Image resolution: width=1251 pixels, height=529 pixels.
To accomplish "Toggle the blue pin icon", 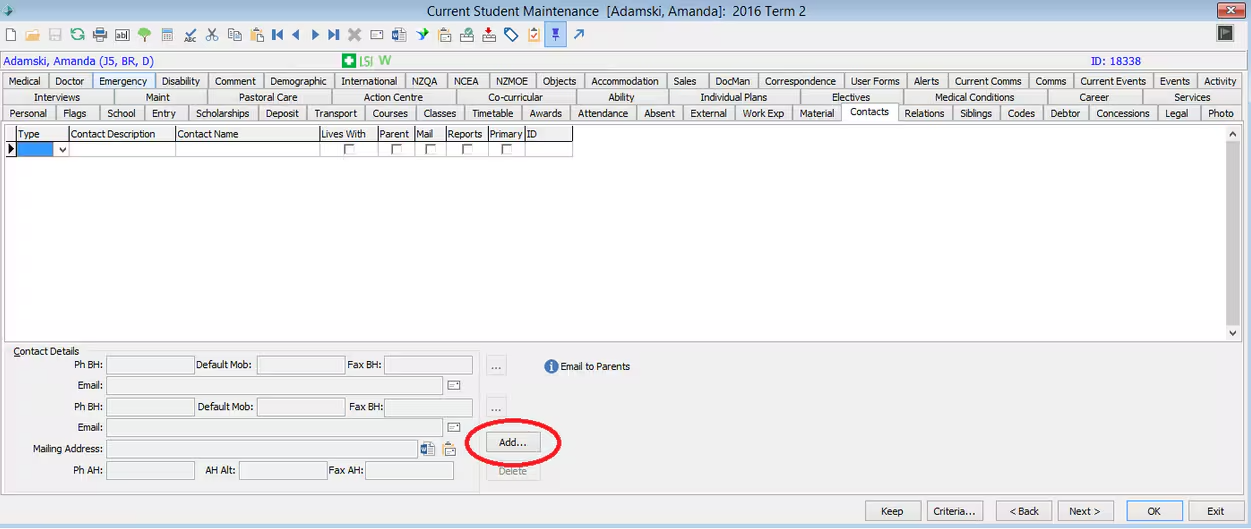I will click(555, 35).
